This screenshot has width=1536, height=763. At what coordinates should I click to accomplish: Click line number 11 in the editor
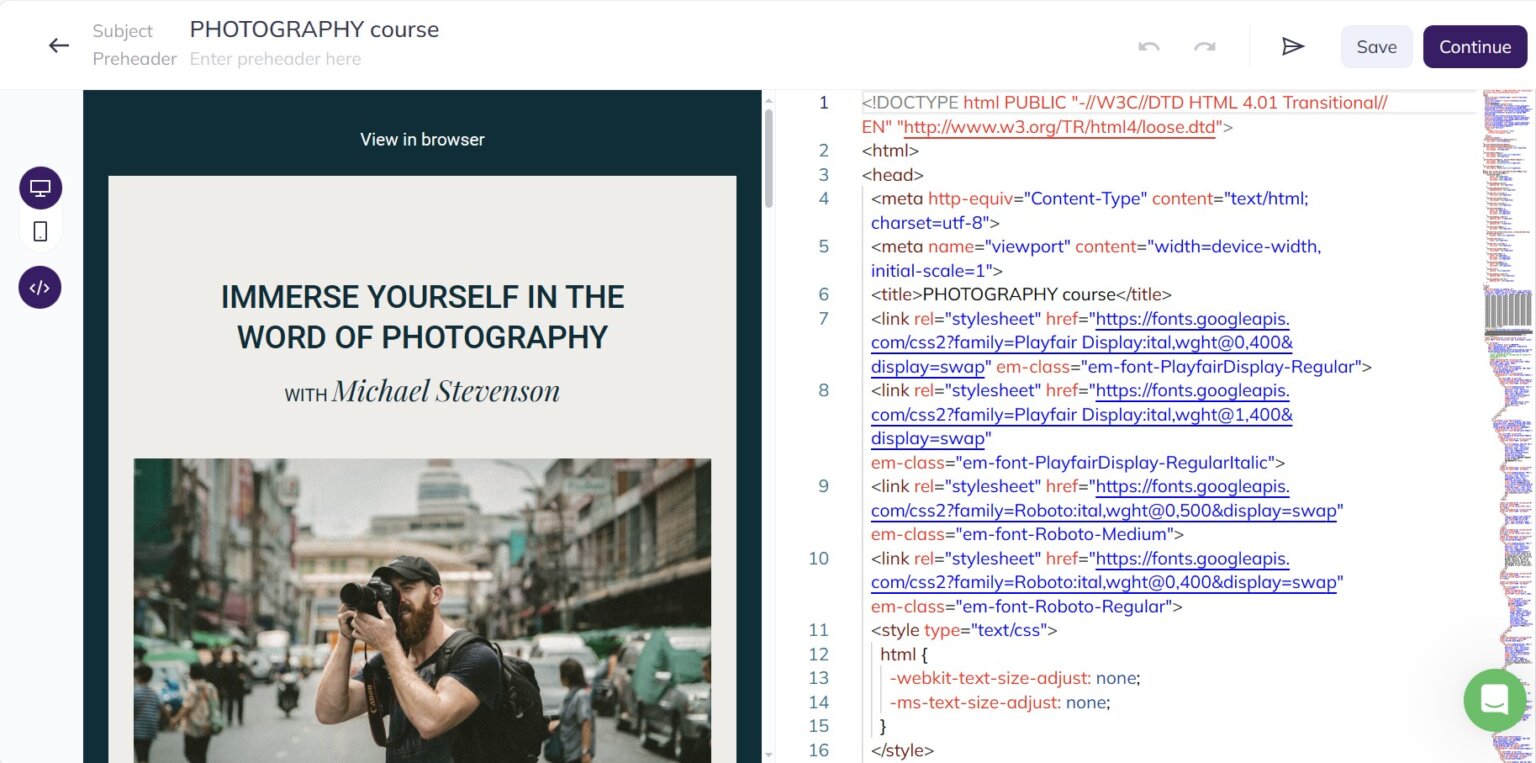818,630
